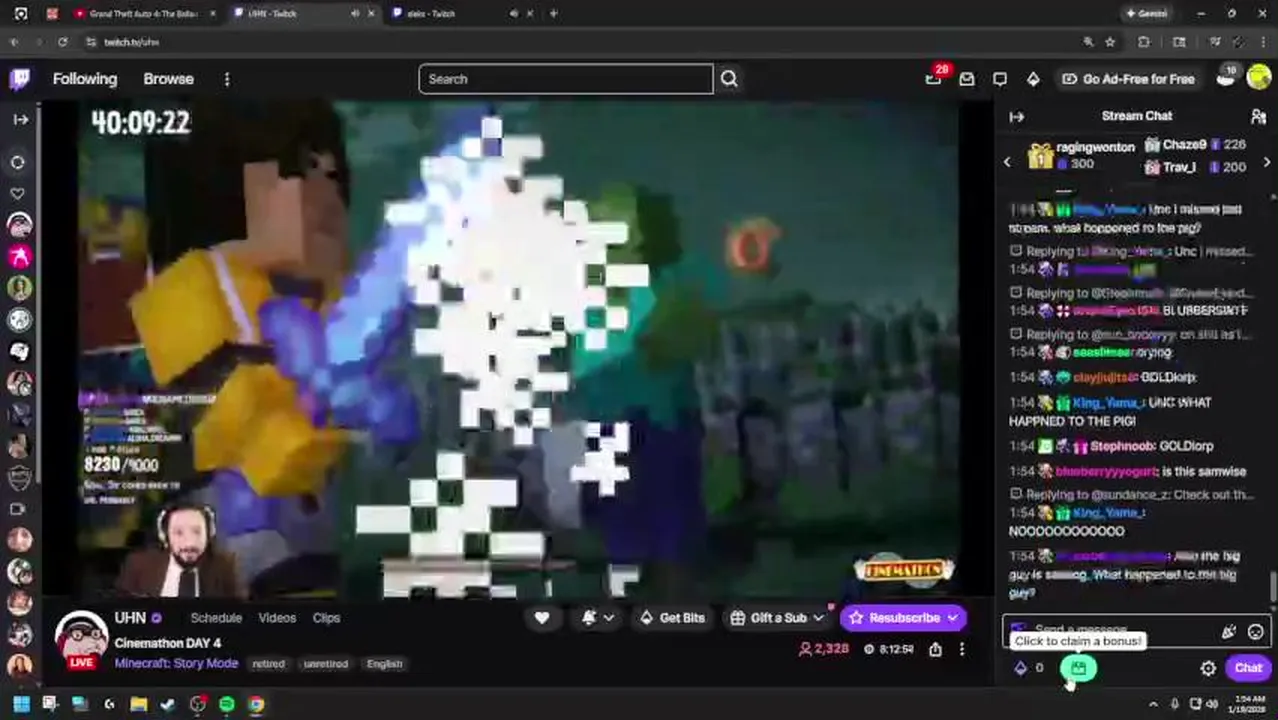Image resolution: width=1278 pixels, height=720 pixels.
Task: Open the channel points balance icon
Action: tap(1020, 668)
